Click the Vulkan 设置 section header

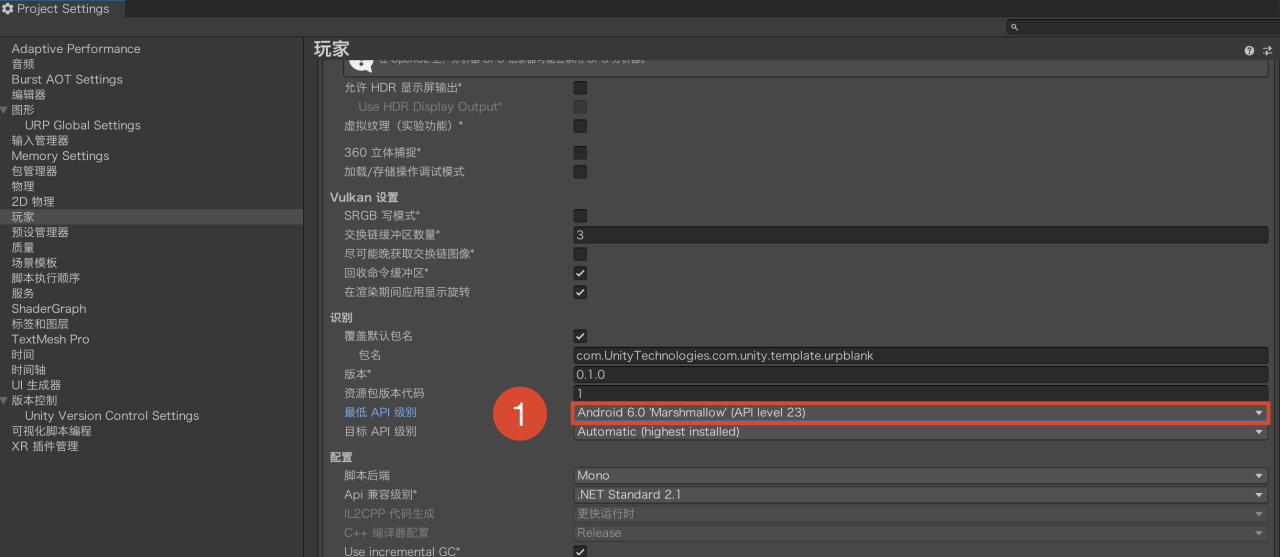pyautogui.click(x=364, y=197)
